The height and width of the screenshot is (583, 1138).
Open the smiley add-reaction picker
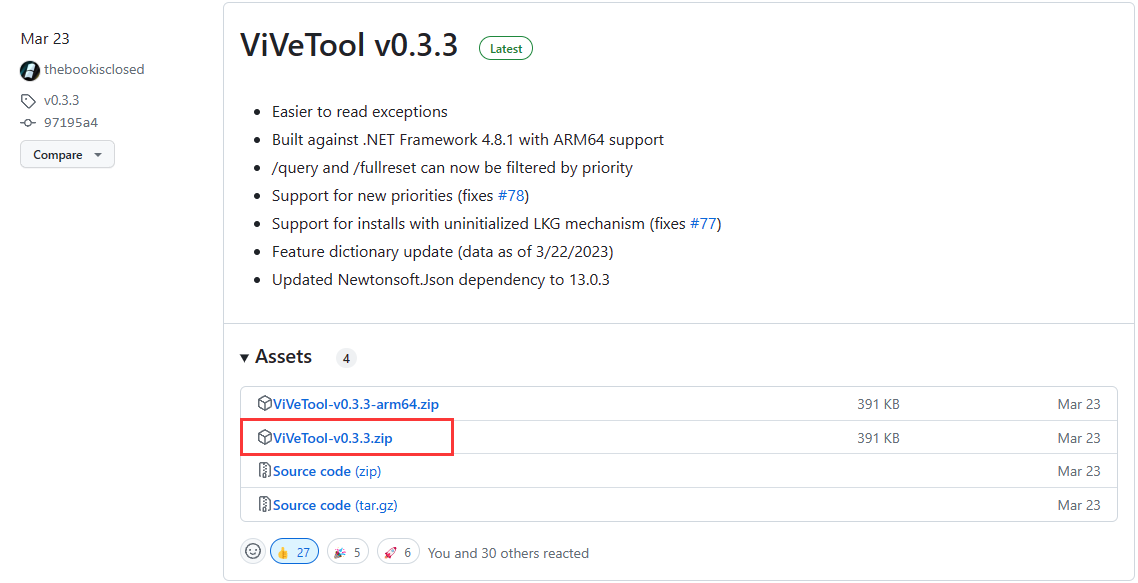pyautogui.click(x=253, y=551)
